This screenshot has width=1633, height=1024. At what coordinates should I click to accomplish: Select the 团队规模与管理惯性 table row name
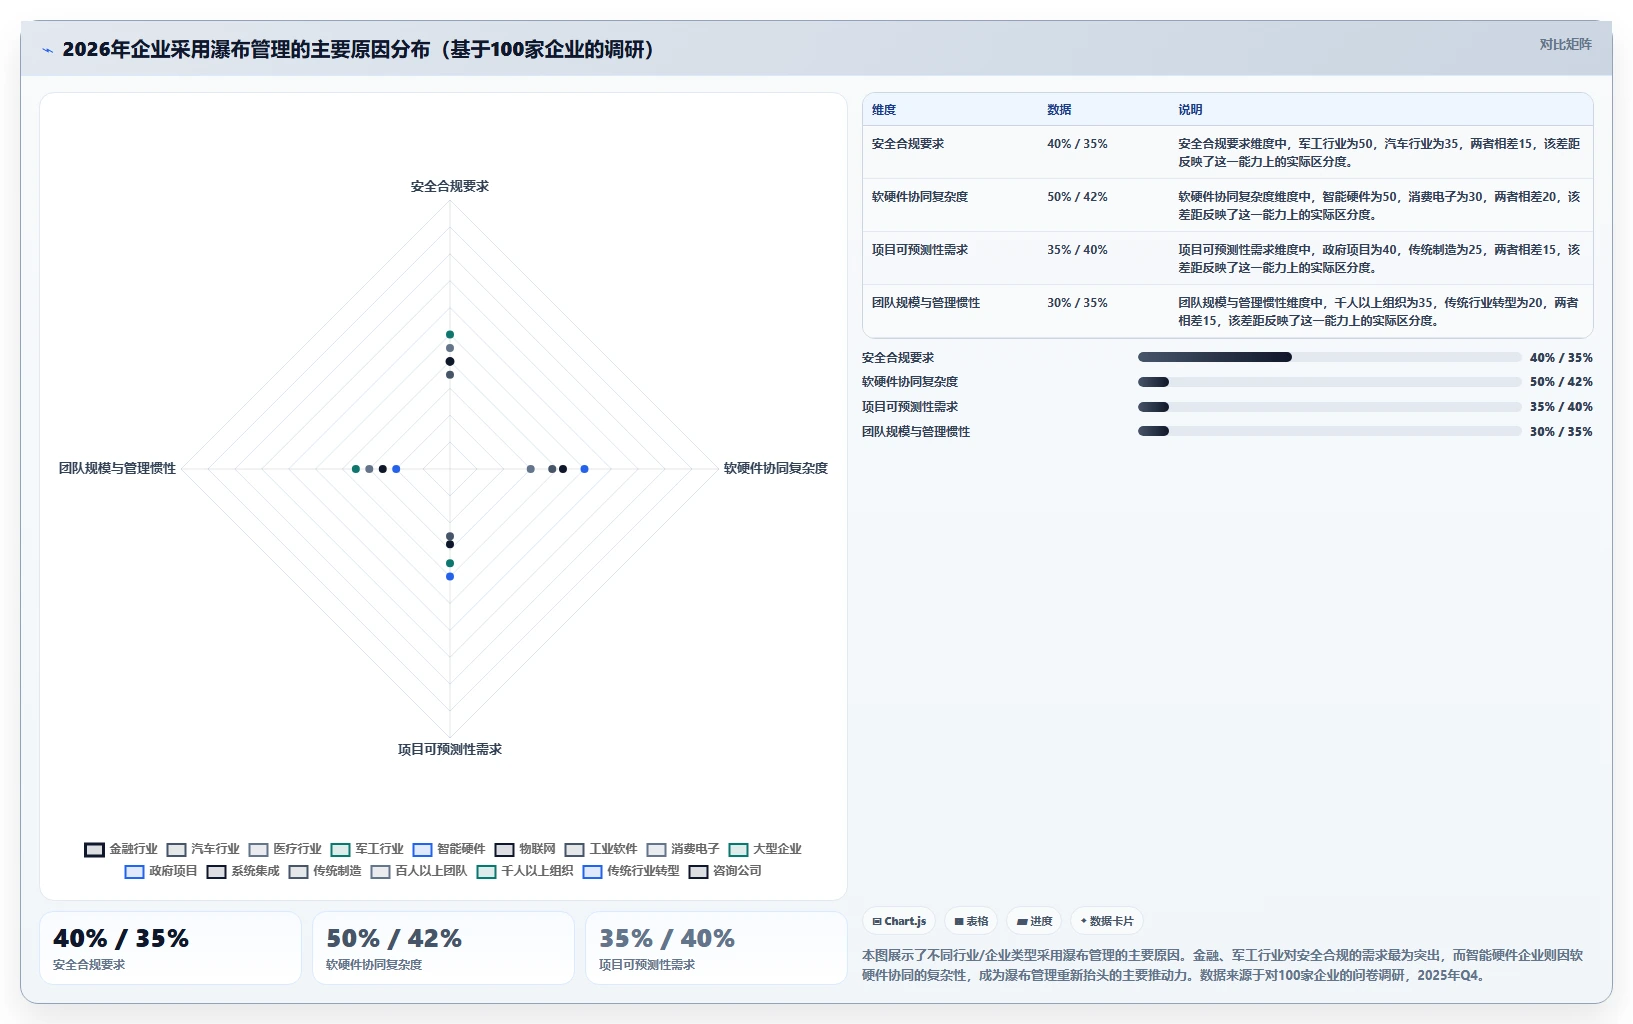pos(926,303)
